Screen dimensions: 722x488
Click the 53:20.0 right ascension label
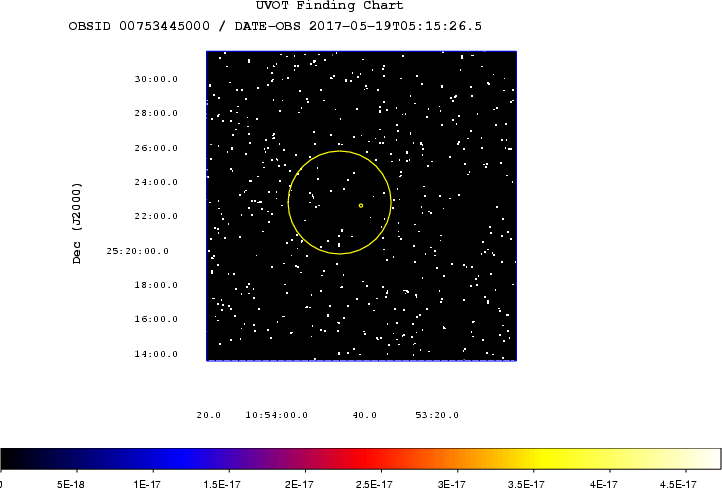(x=437, y=415)
